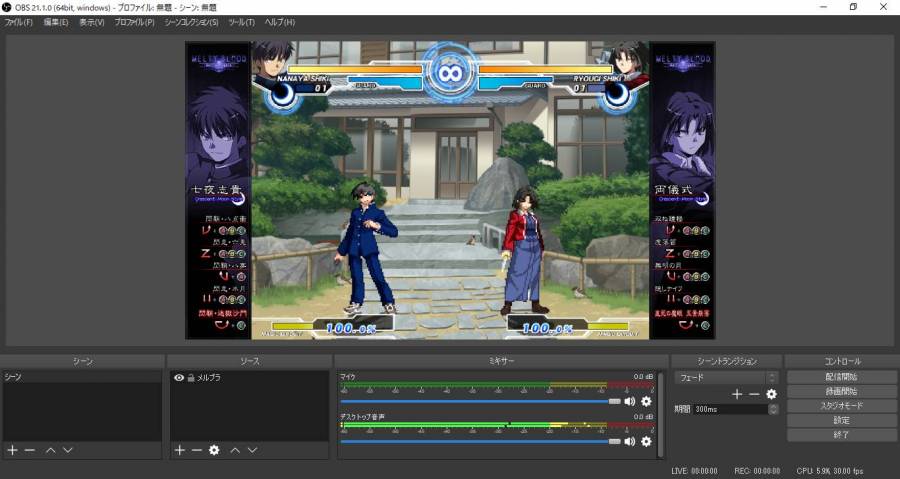The image size is (900, 479).
Task: Click the REC: 00:00:00 status text
Action: 757,471
